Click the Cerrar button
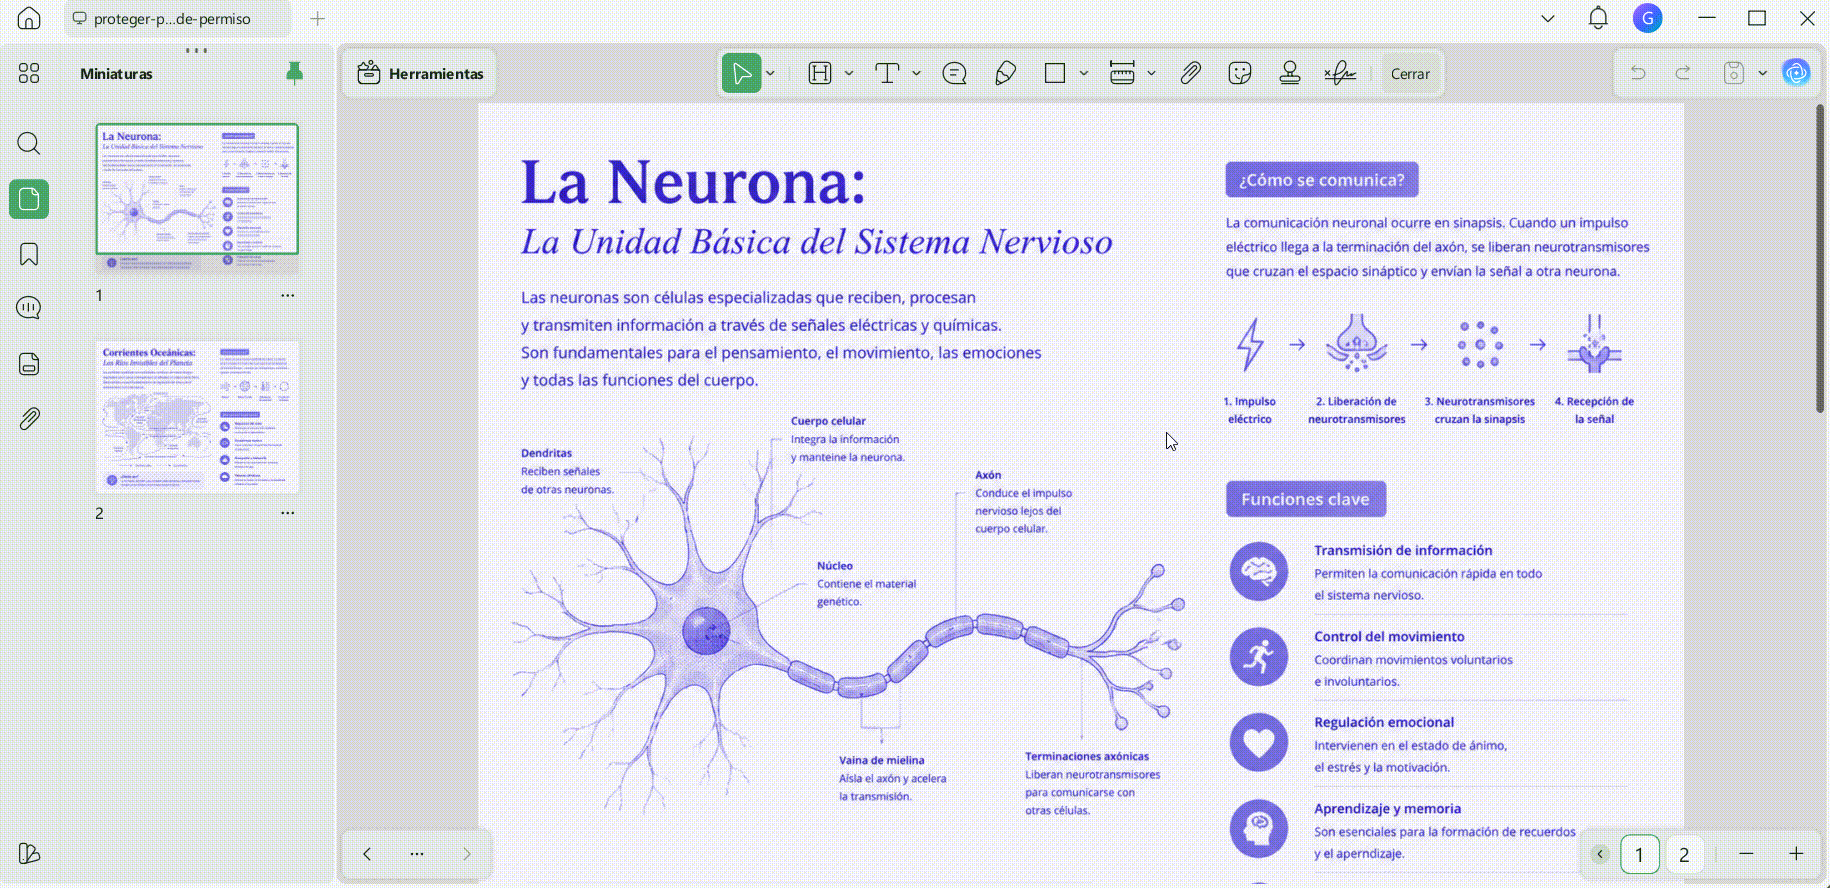The image size is (1830, 888). [x=1410, y=73]
